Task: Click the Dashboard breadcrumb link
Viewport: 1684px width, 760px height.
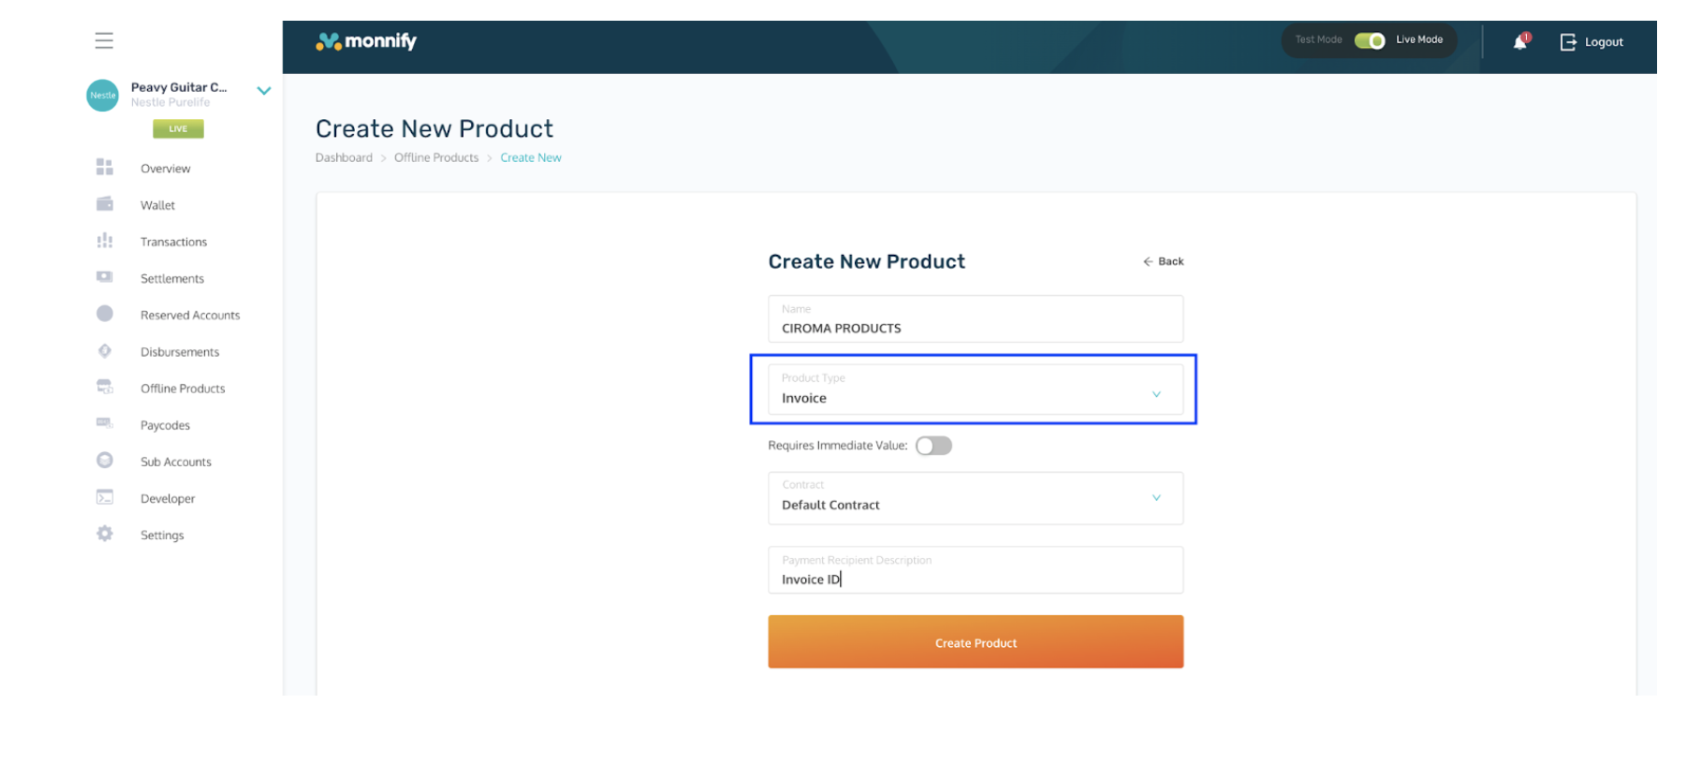Action: coord(343,158)
